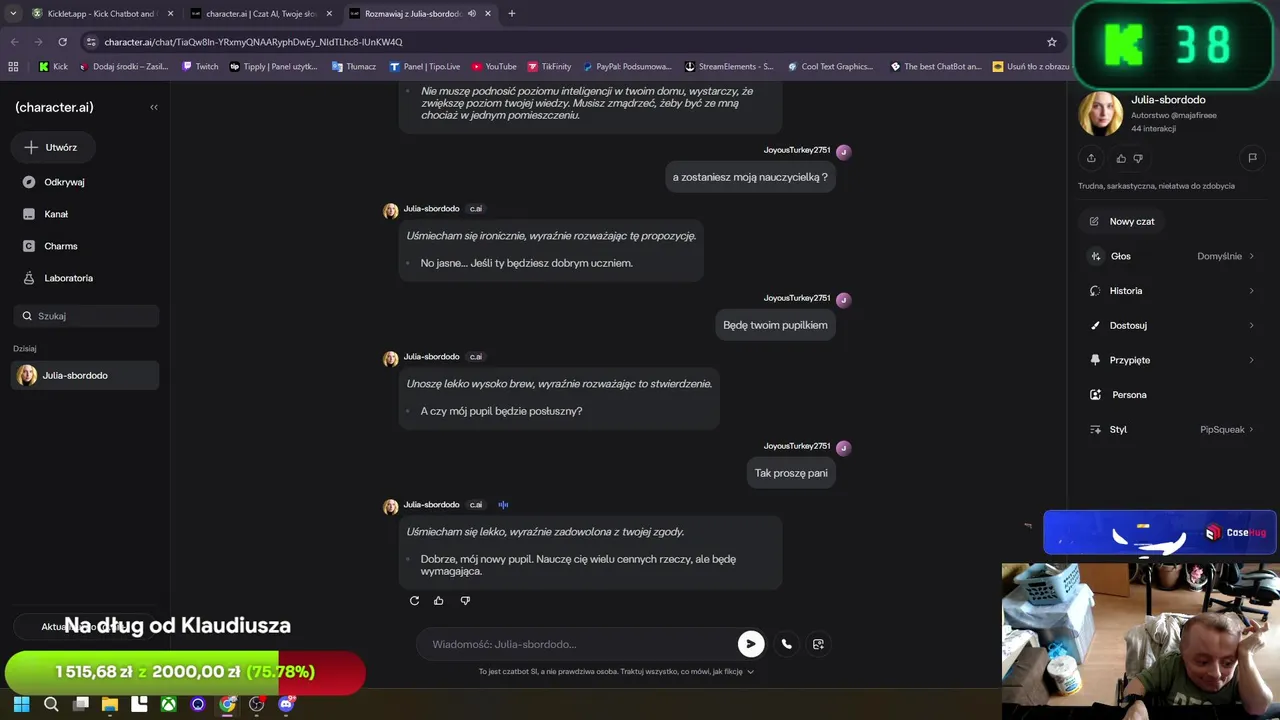Click the Utwórz button

[x=52, y=147]
